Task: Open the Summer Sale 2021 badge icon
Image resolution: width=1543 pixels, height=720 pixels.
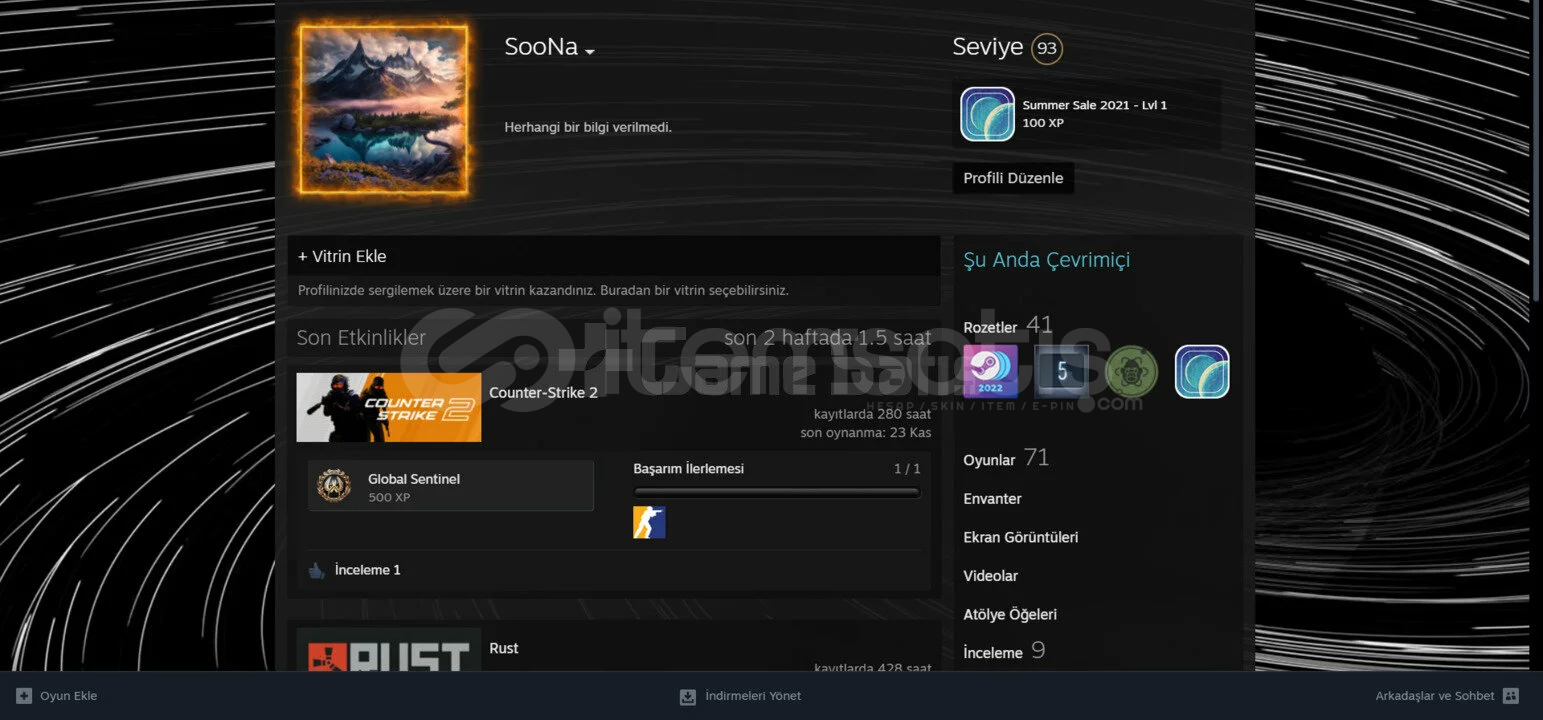Action: point(987,114)
